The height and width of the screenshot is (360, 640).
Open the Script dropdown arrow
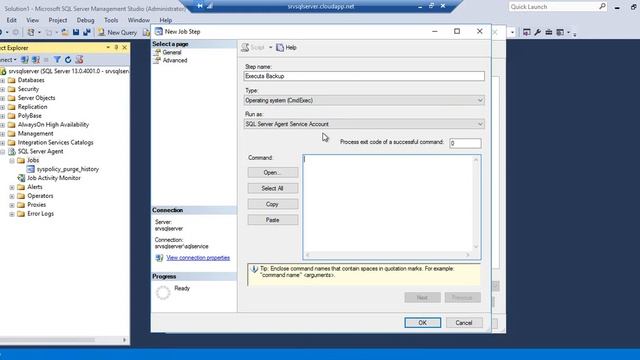(x=270, y=47)
